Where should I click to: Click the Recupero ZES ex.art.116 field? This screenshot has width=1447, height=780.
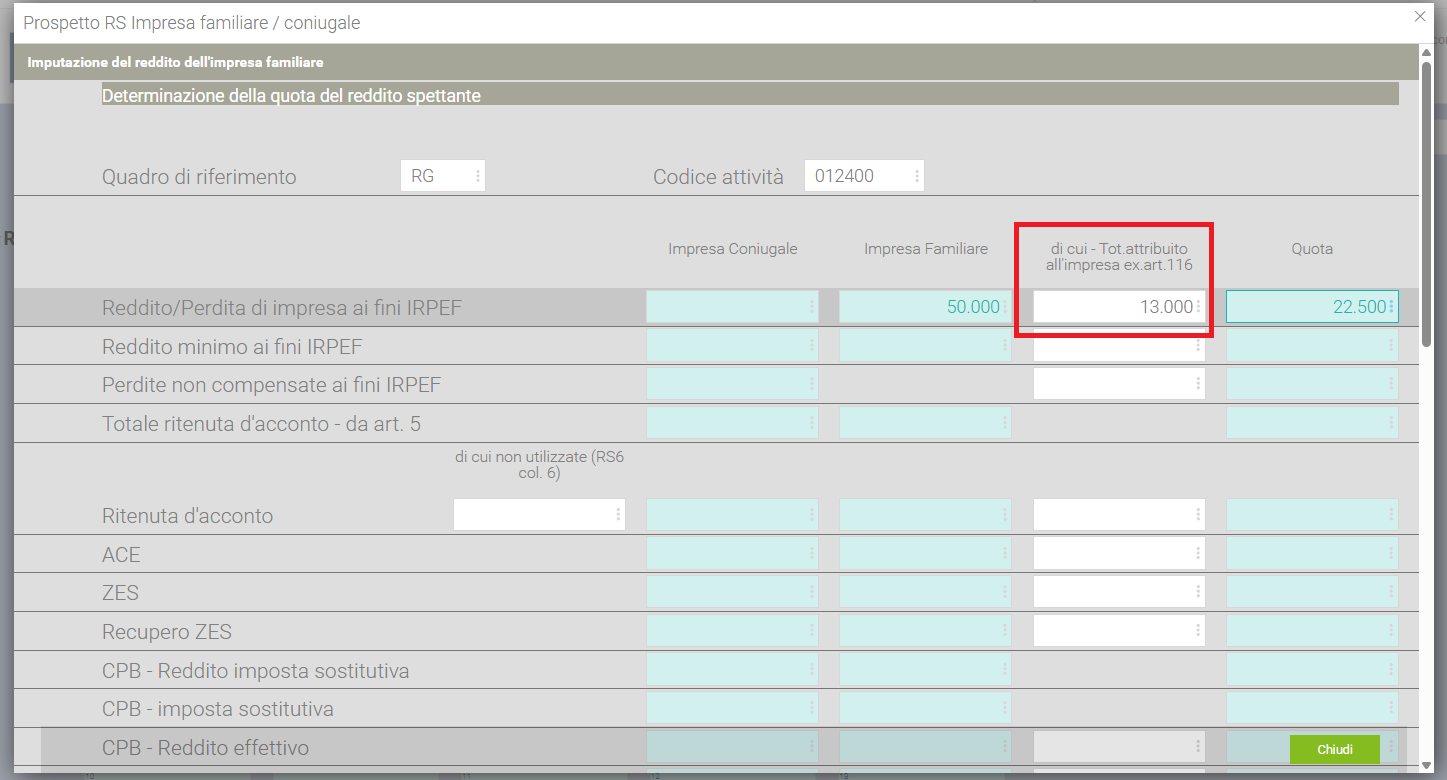[1119, 631]
